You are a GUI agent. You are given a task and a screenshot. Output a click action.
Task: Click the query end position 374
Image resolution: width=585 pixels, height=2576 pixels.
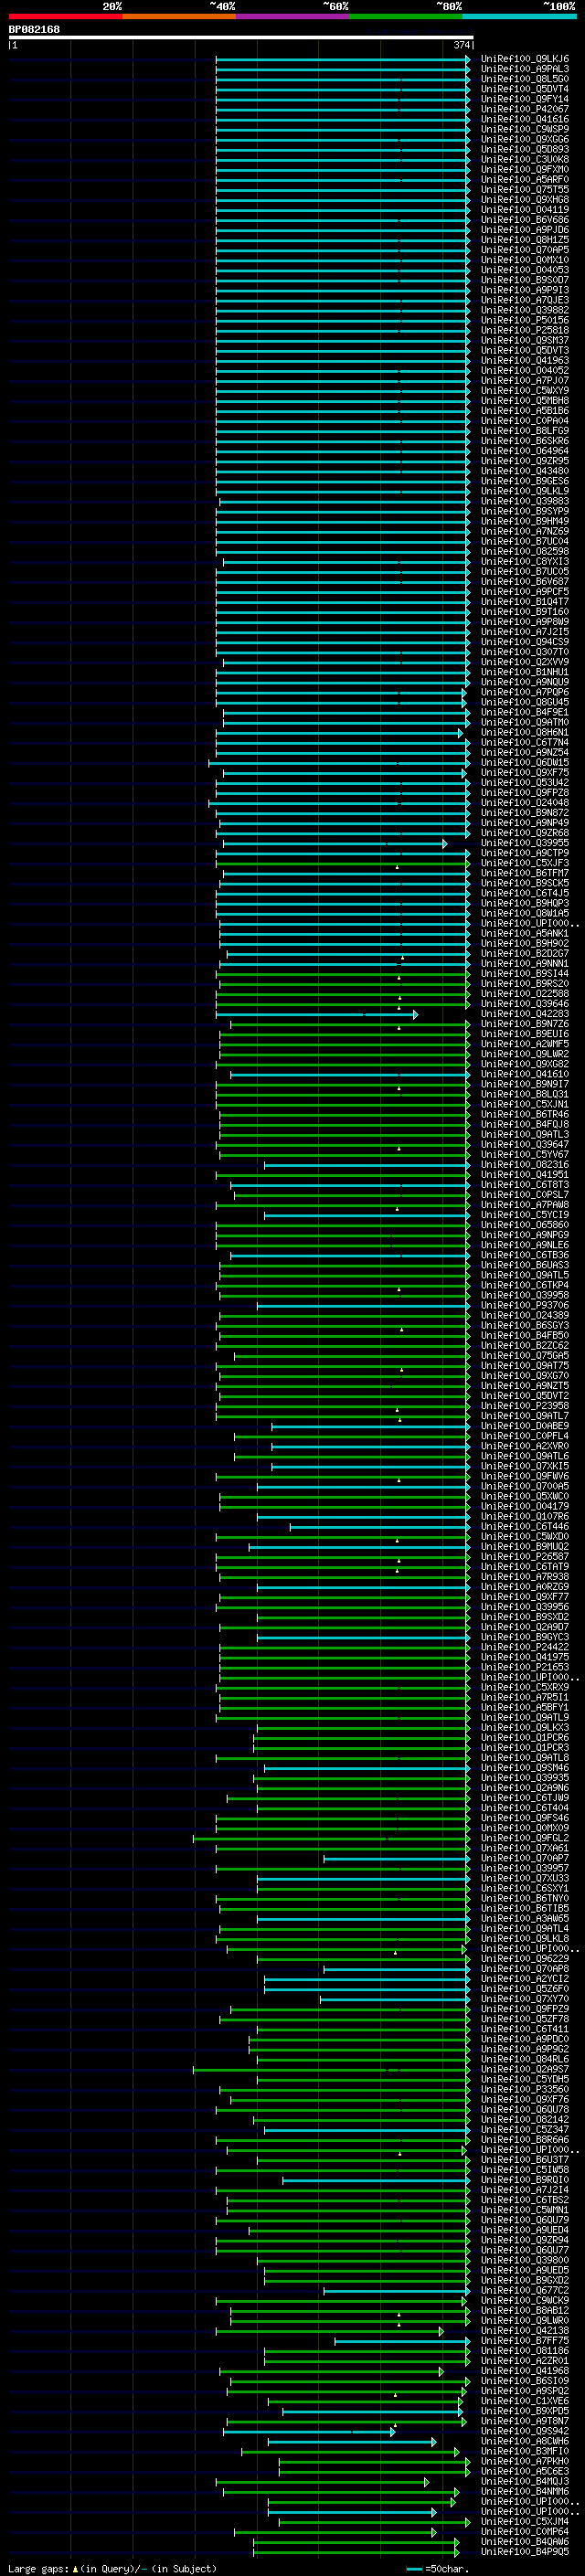pos(462,45)
